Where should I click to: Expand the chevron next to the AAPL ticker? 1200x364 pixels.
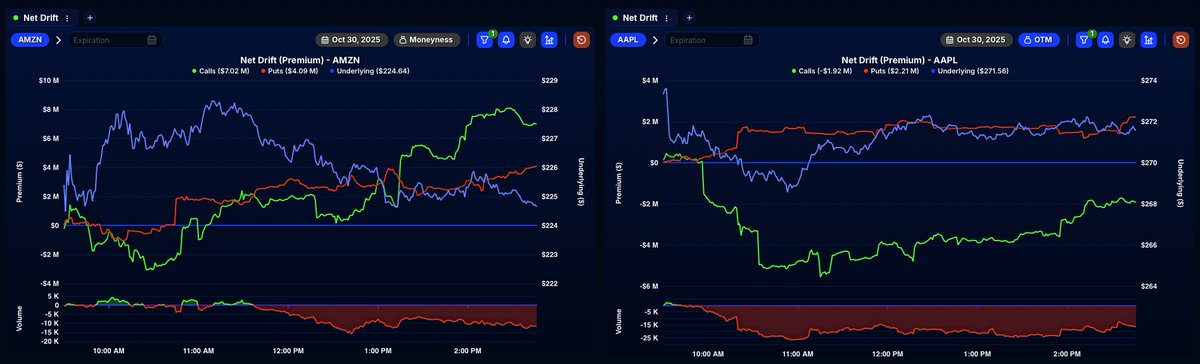[x=655, y=40]
